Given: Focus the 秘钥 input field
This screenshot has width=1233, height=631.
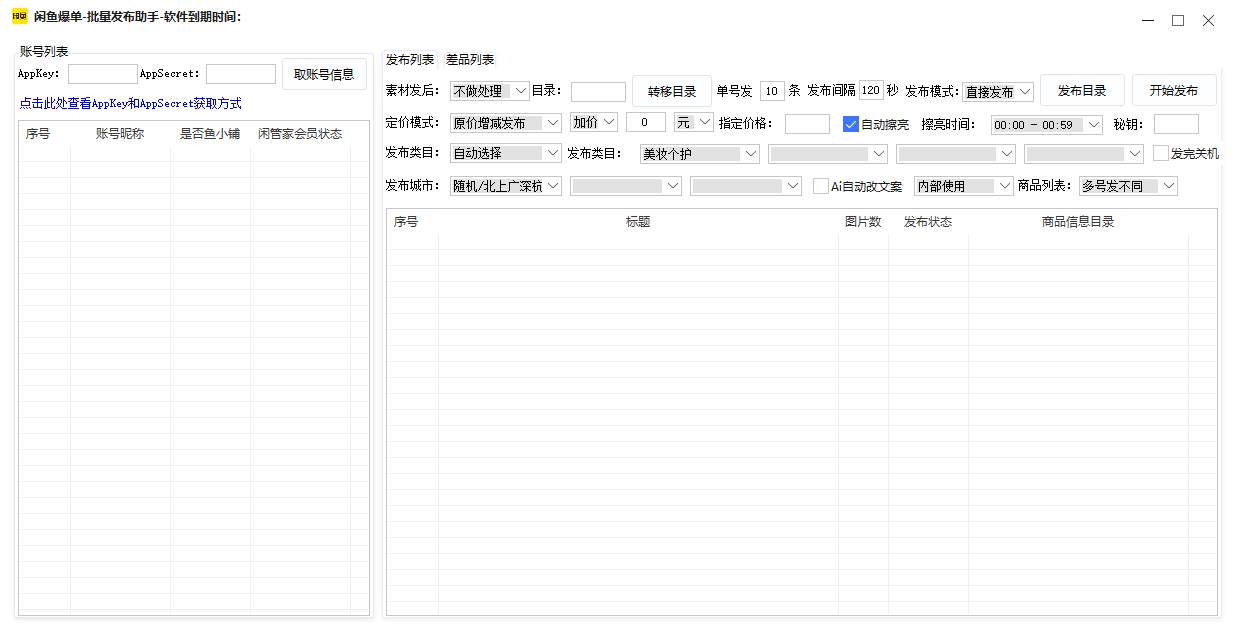Looking at the screenshot, I should point(1176,124).
